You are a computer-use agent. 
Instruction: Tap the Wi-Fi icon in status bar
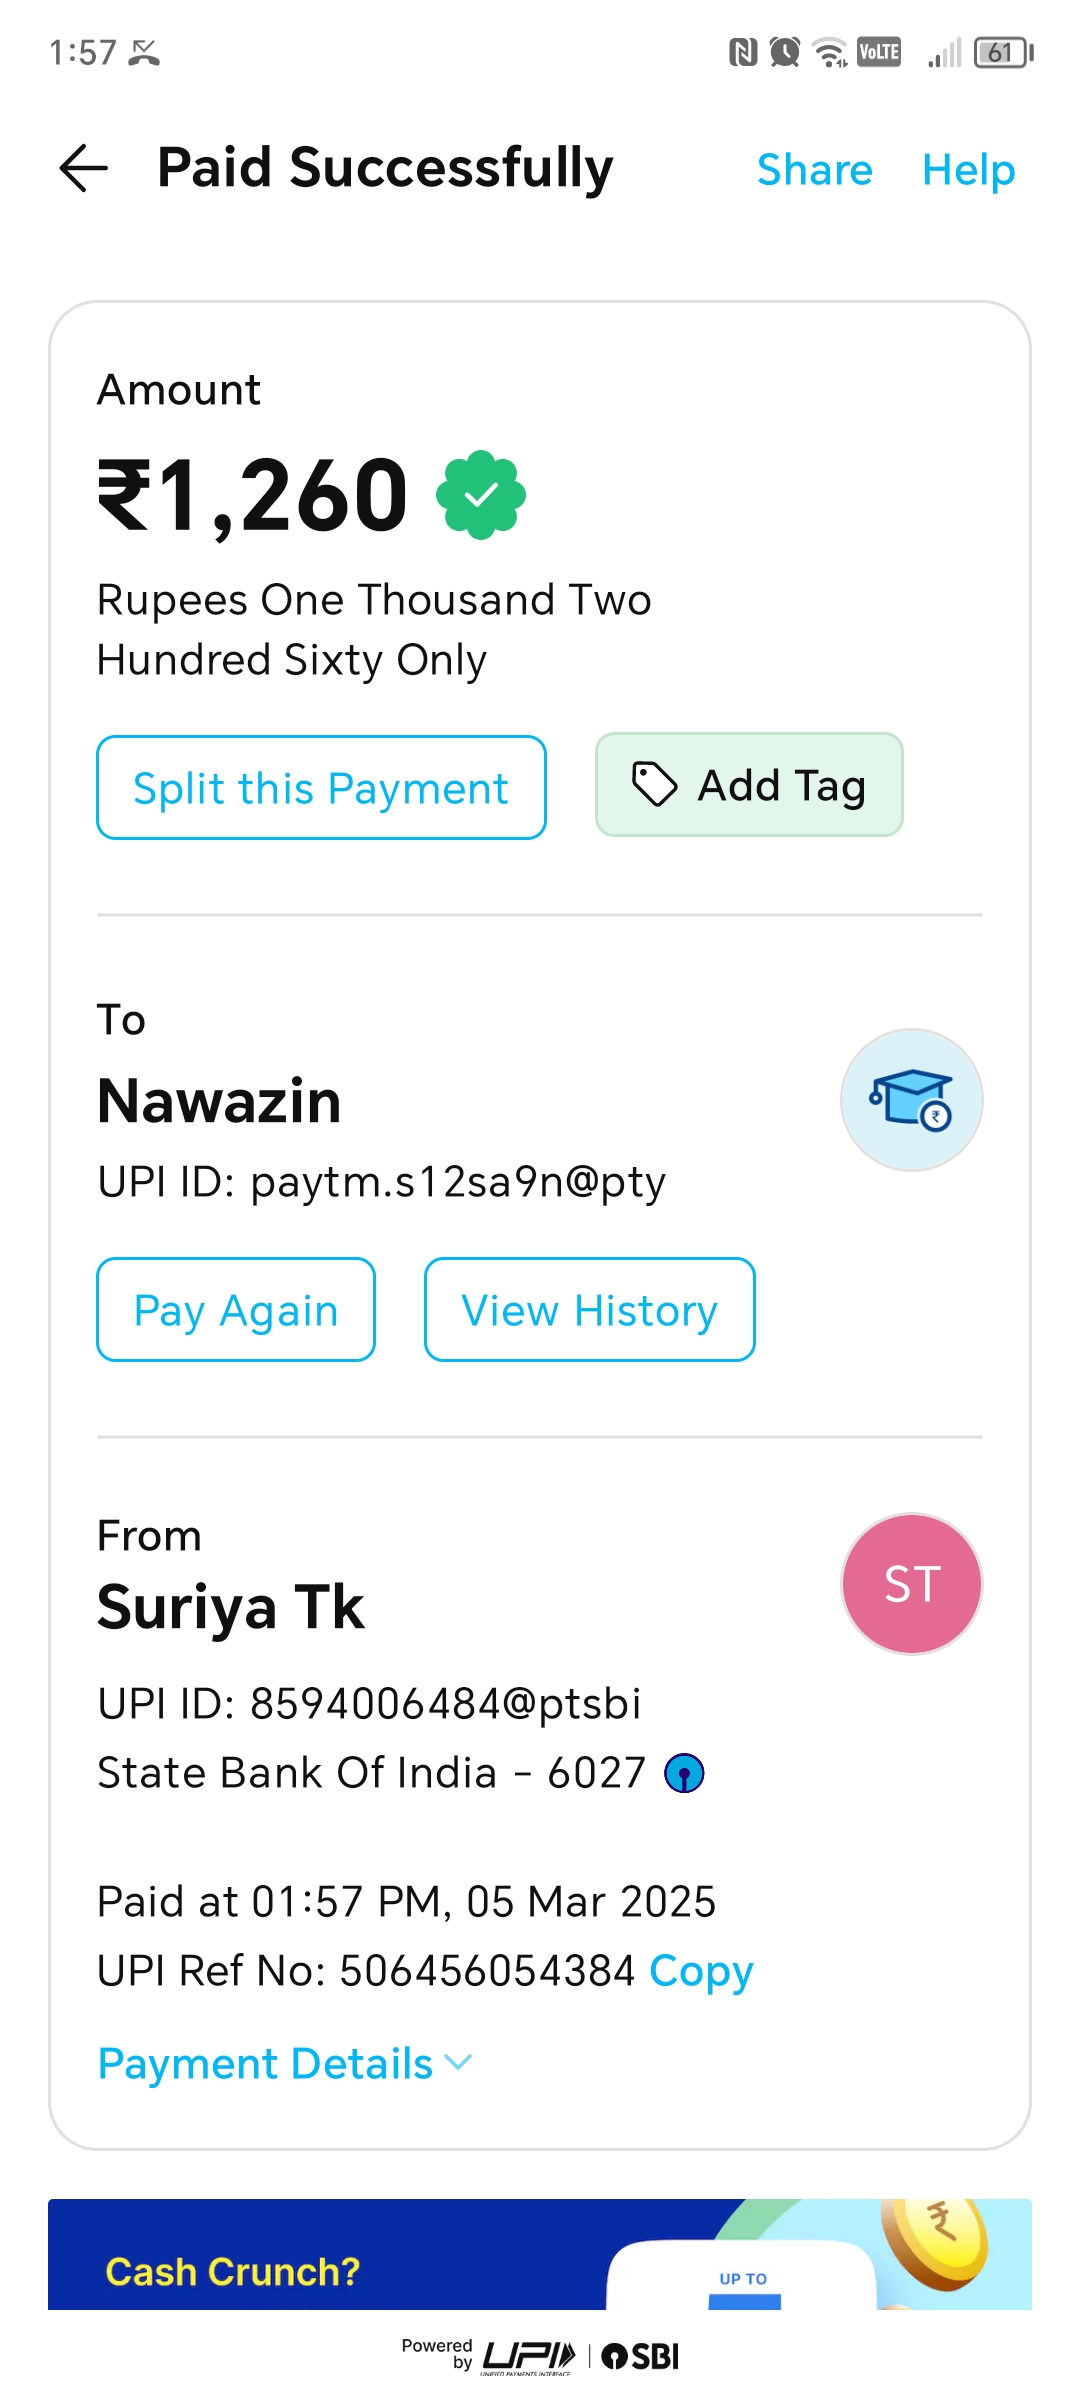click(831, 52)
